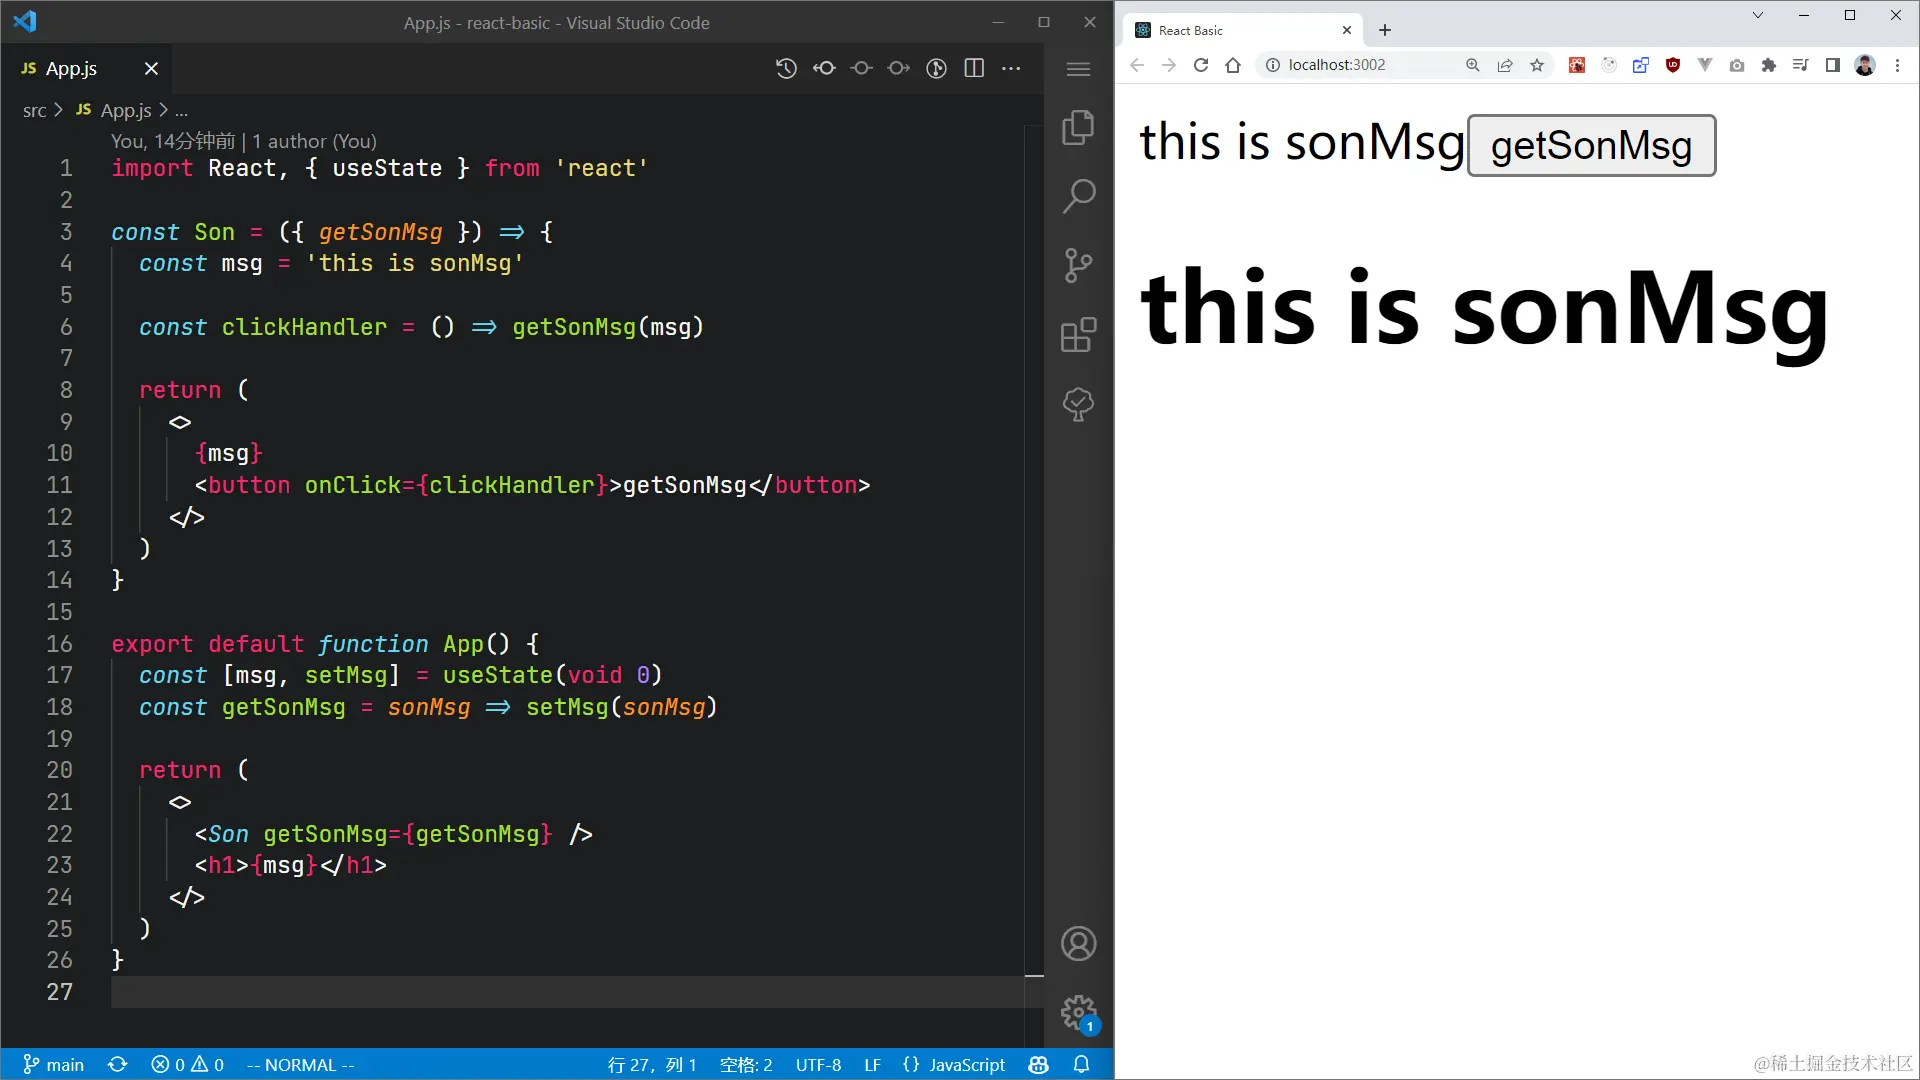1920x1080 pixels.
Task: Reload the localhost browser page
Action: tap(1201, 65)
